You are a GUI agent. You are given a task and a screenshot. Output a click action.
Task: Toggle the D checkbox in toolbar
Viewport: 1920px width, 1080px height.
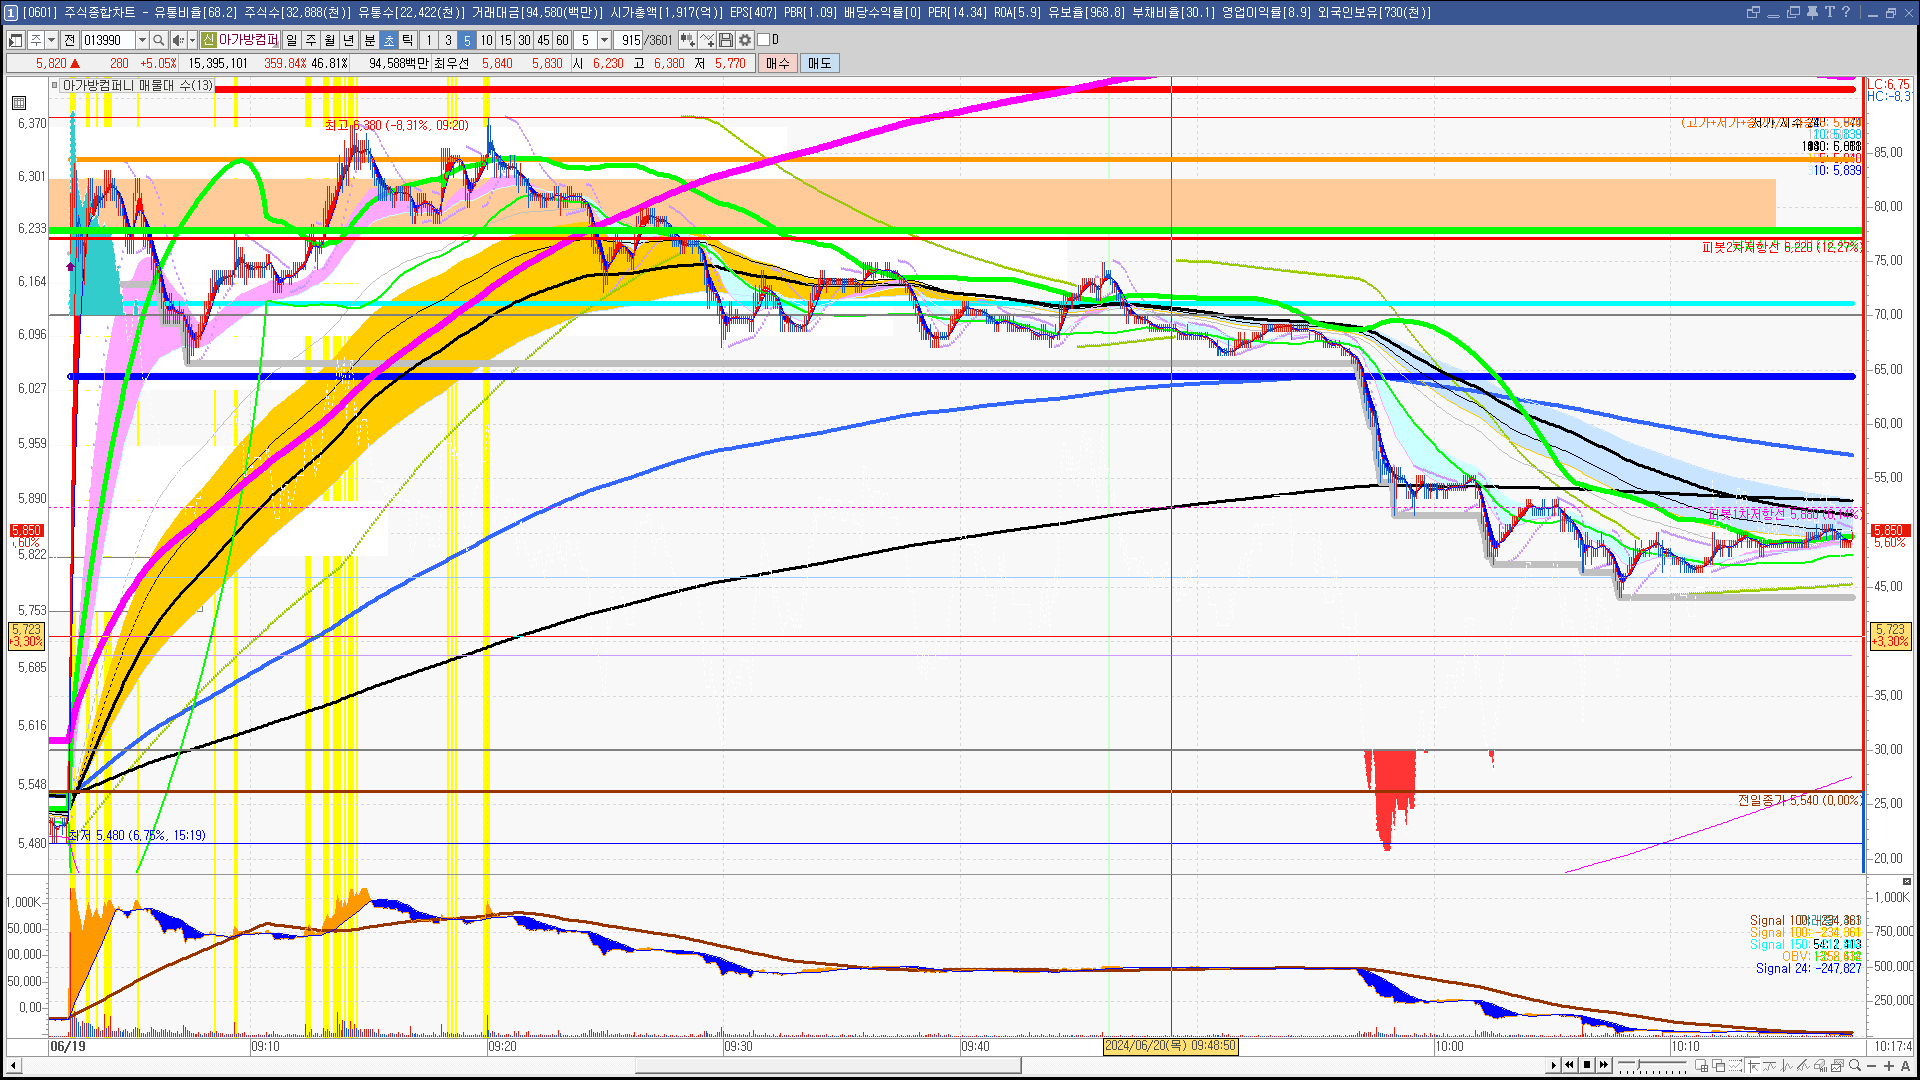764,40
